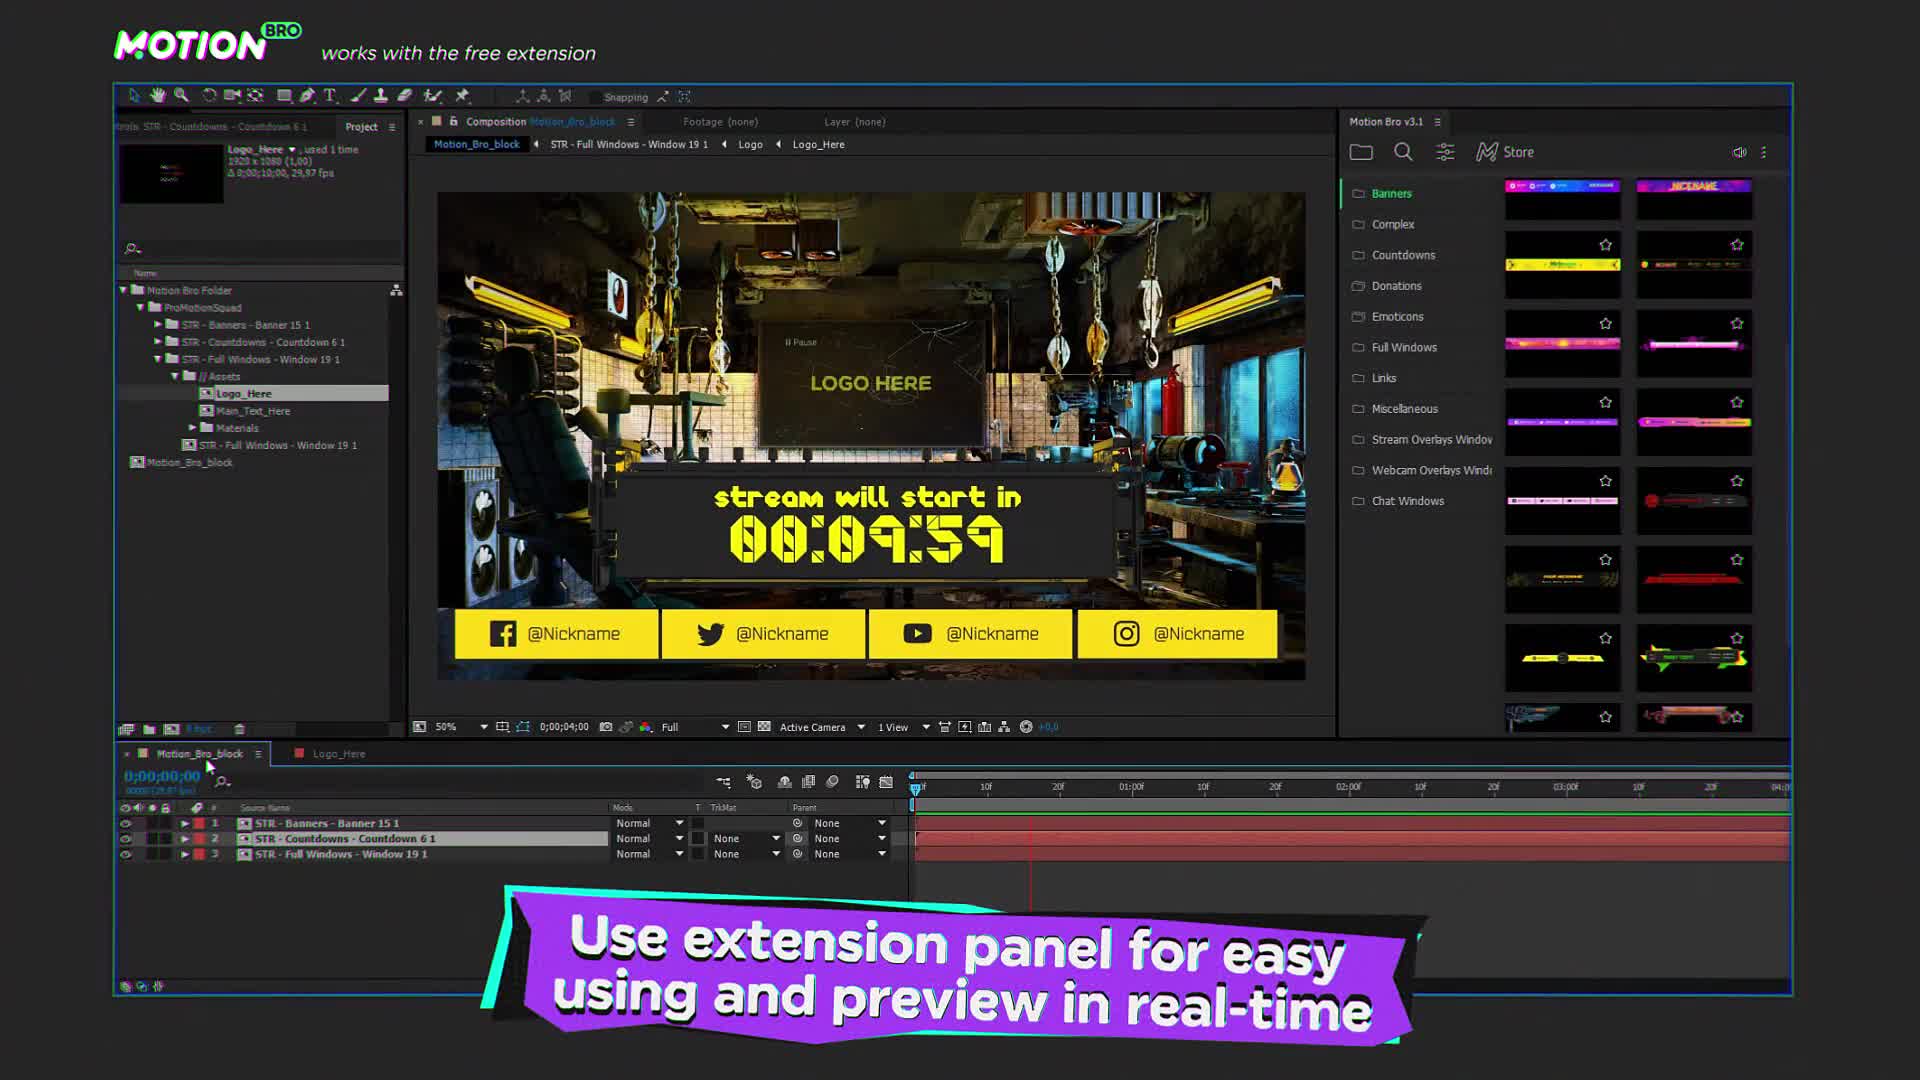
Task: Open the Active Camera dropdown
Action: click(x=822, y=727)
